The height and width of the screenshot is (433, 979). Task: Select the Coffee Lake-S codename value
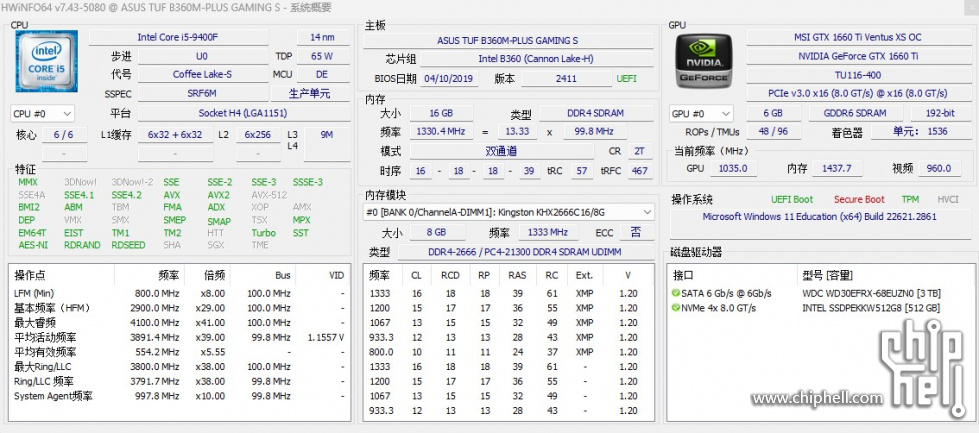coord(202,74)
